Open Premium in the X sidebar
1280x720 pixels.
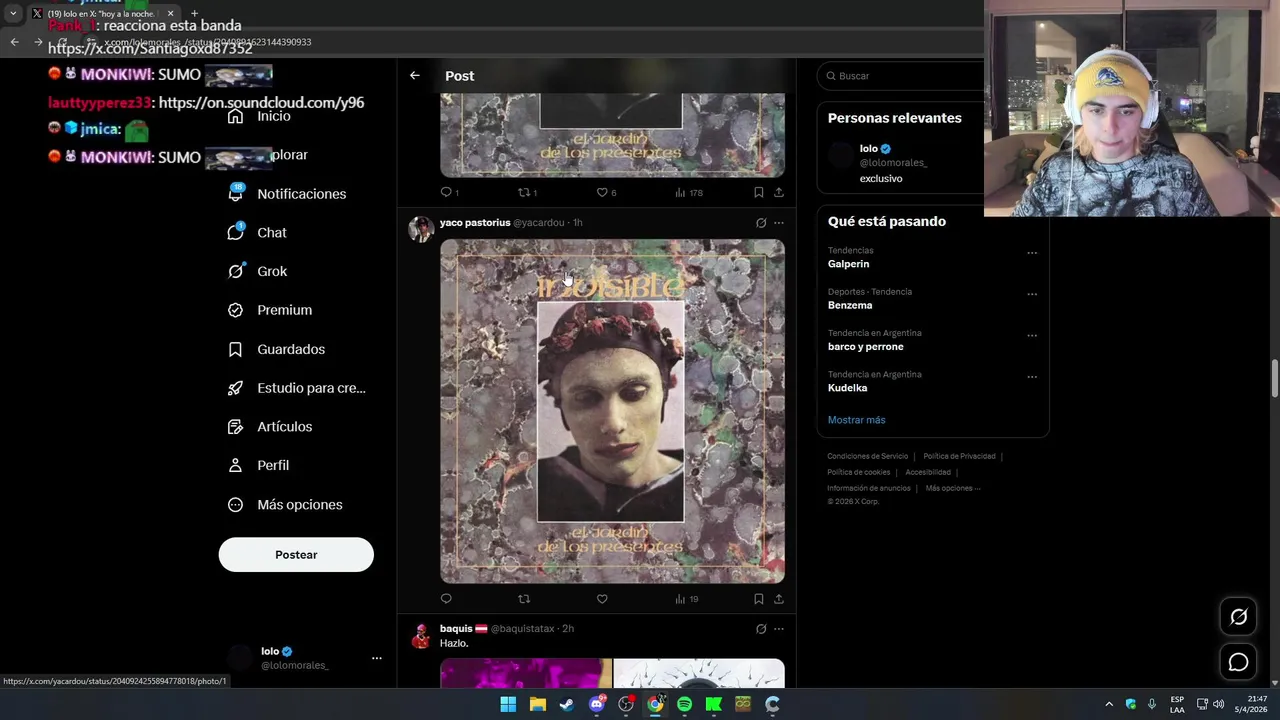tap(270, 310)
